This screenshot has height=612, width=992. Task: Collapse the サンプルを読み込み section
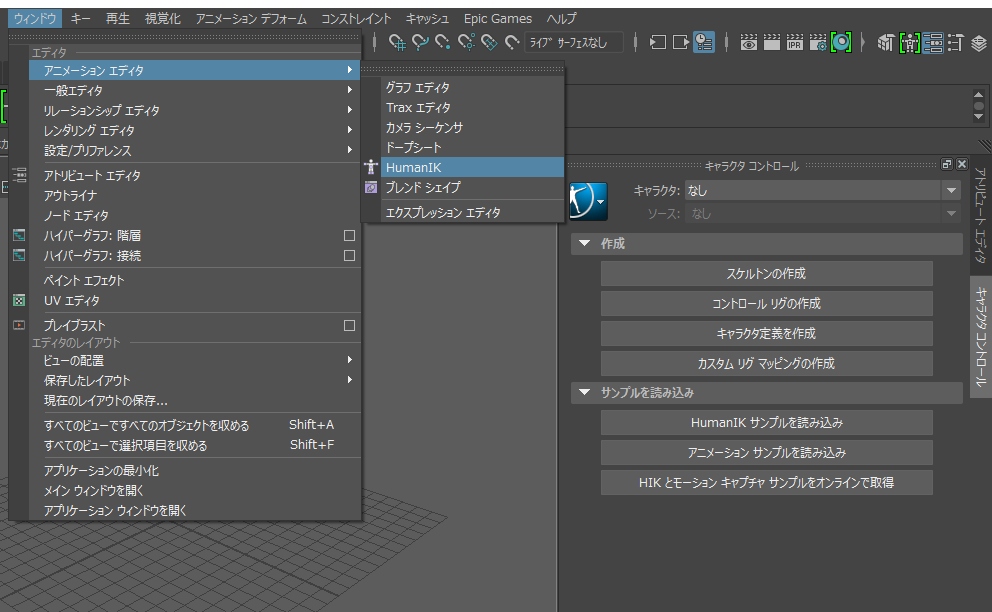pos(585,392)
